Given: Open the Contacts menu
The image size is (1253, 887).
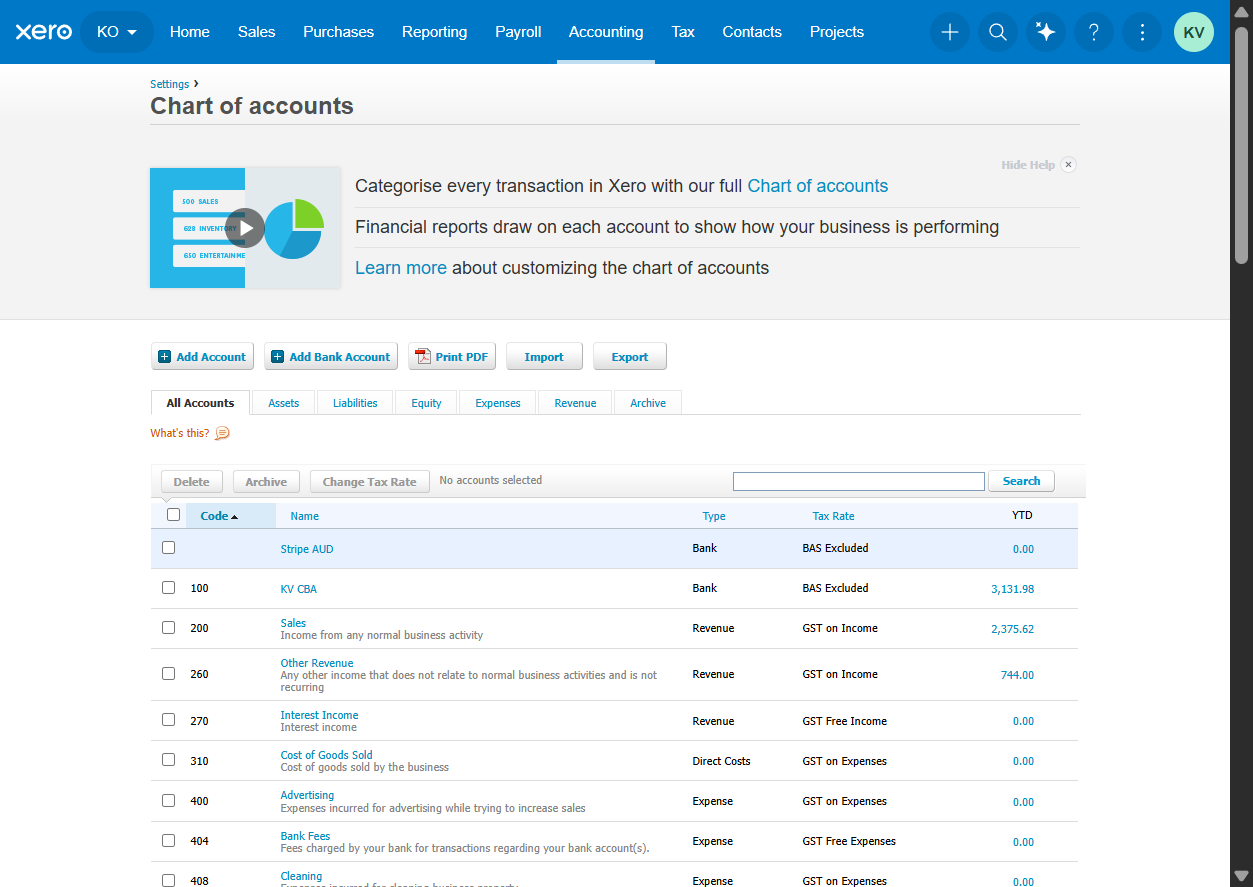Looking at the screenshot, I should pos(752,32).
